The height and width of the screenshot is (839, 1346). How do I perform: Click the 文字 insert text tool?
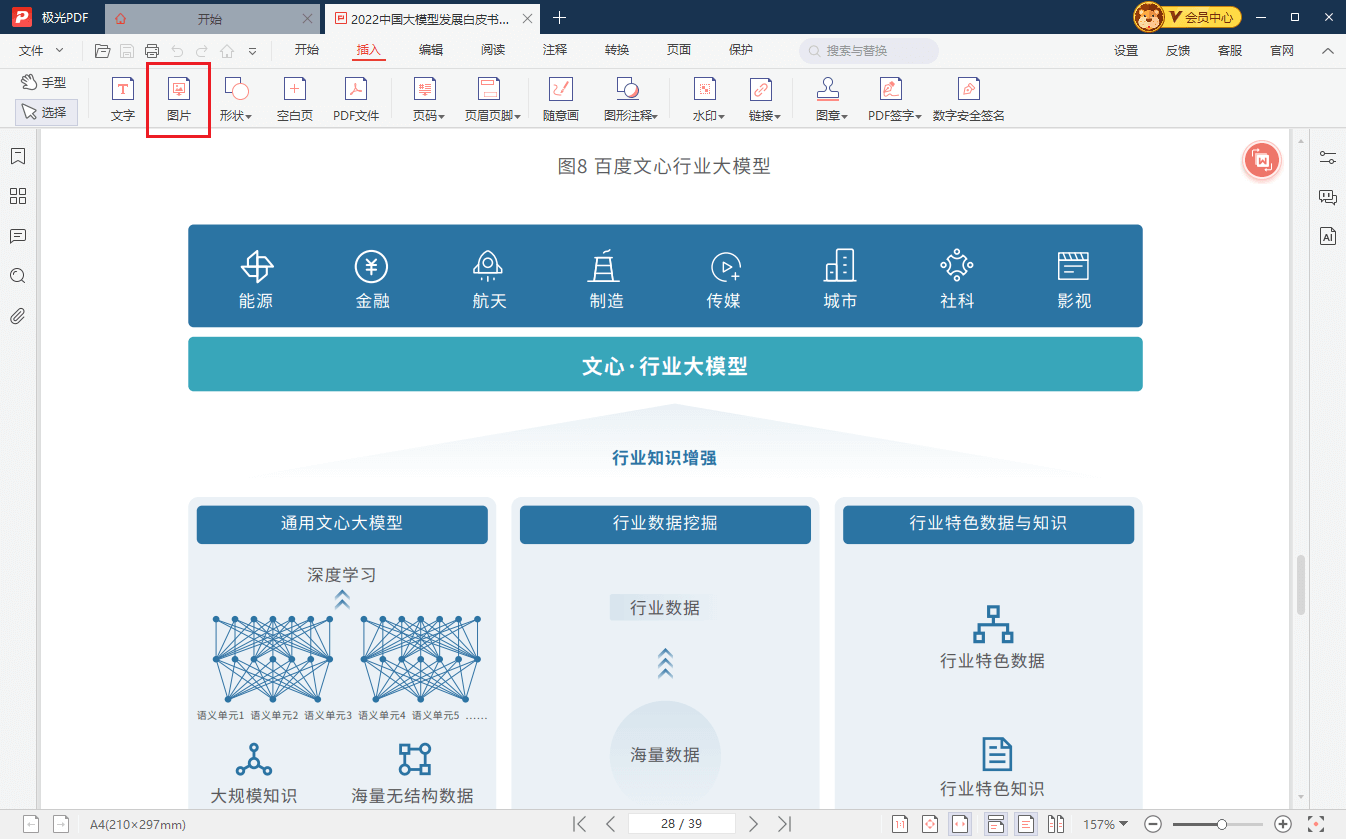pyautogui.click(x=122, y=100)
